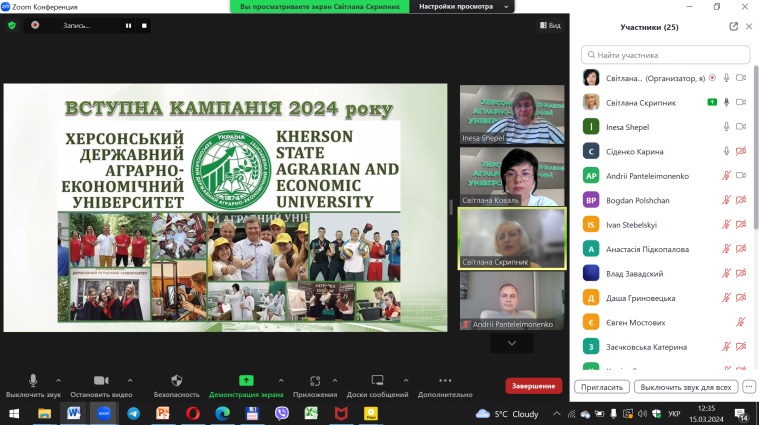Screen dimensions: 759x425
Task: Click avatar of Bogdan Polshchan
Action: [x=591, y=200]
